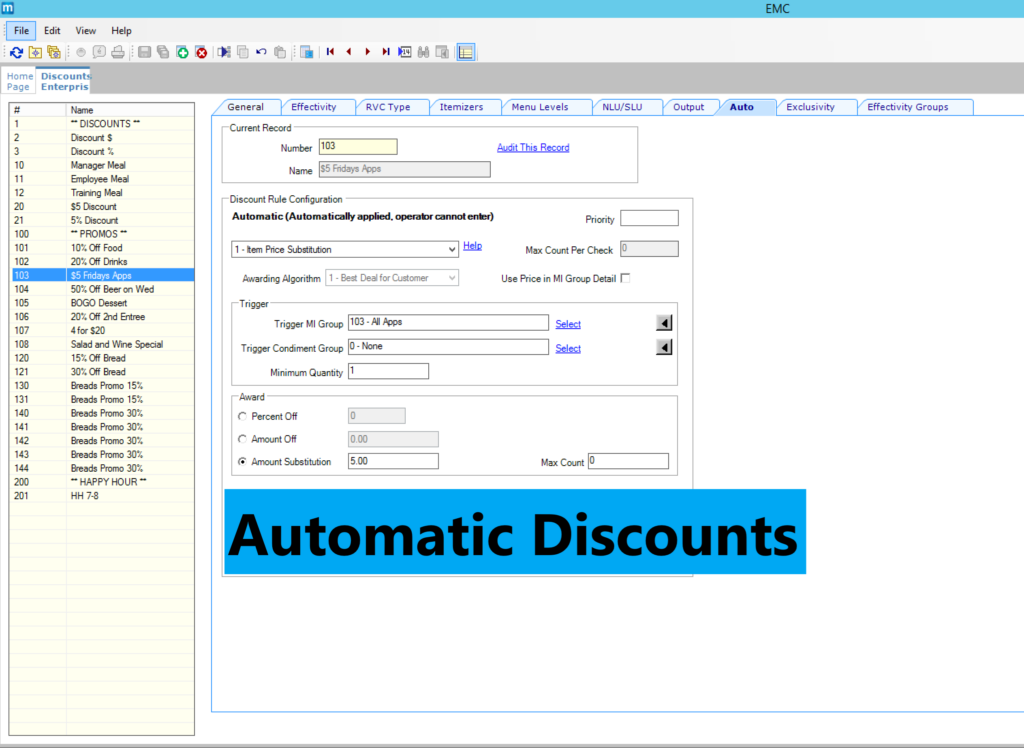1024x748 pixels.
Task: Click the Save floppy disk icon
Action: tap(145, 52)
